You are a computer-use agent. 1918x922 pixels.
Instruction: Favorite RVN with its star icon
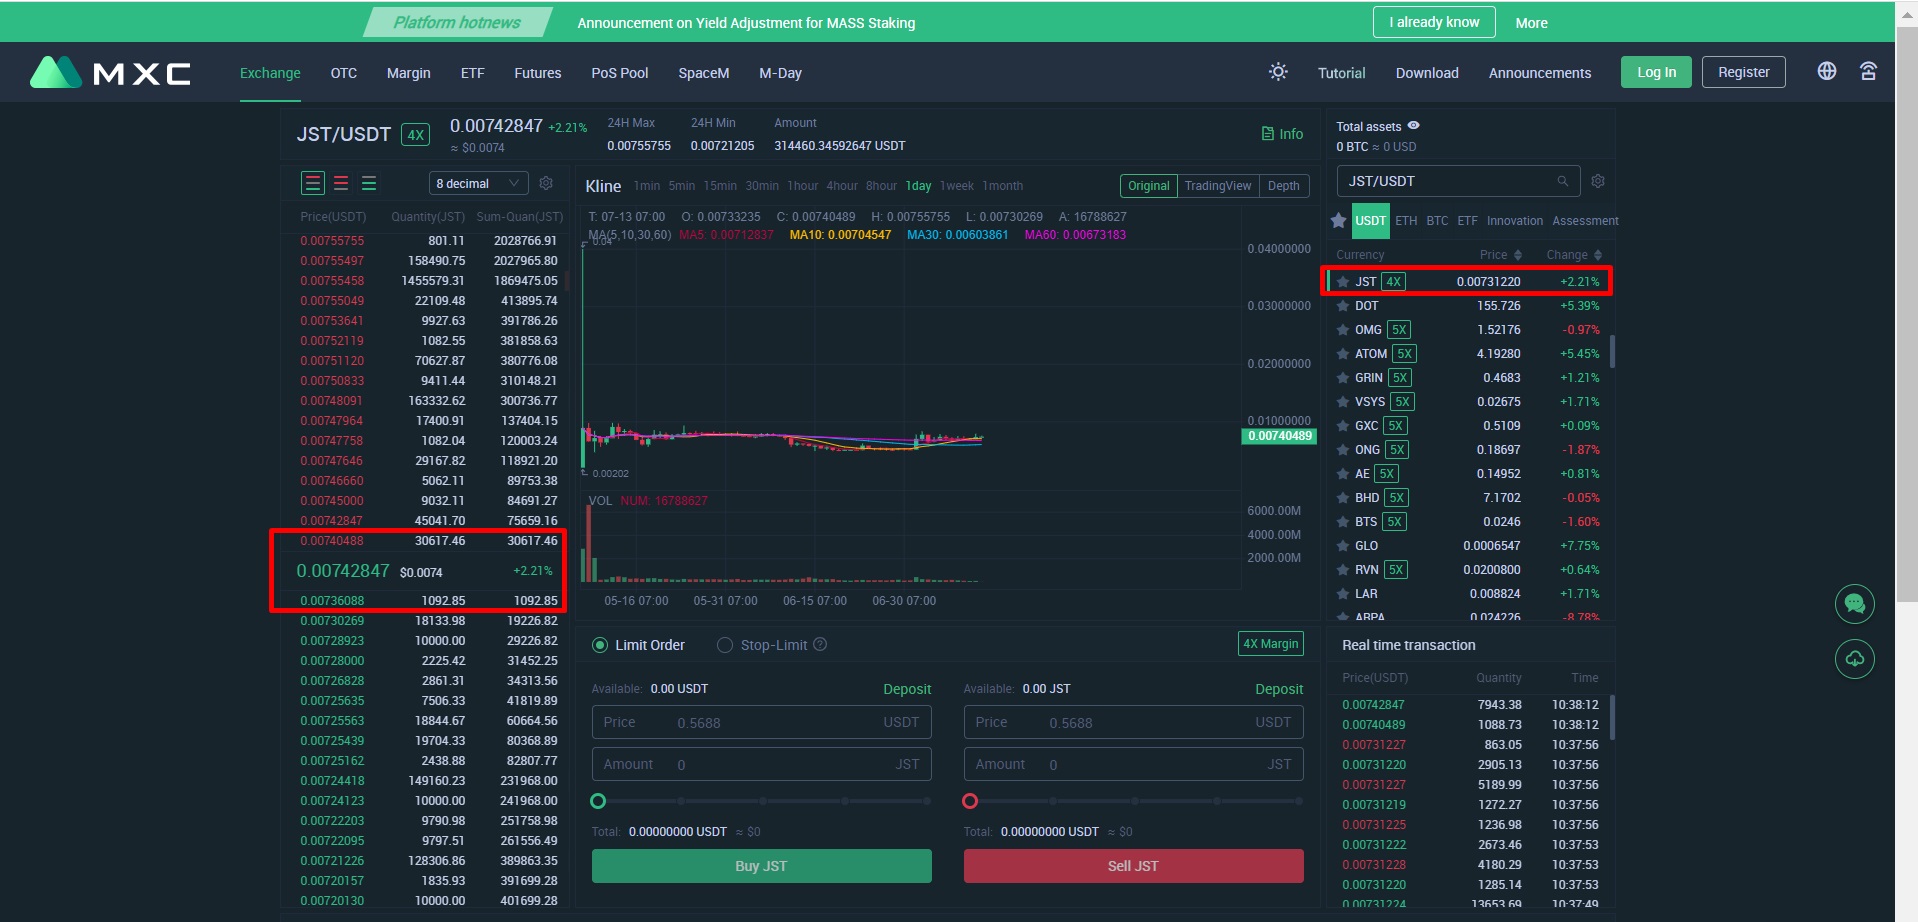point(1343,570)
